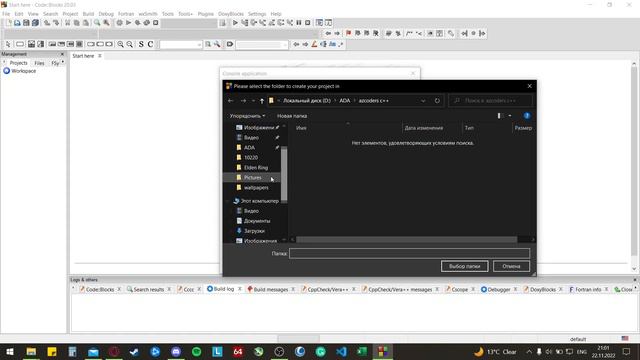Click the Zoom out icon
The image size is (640, 360).
pyautogui.click(x=130, y=44)
